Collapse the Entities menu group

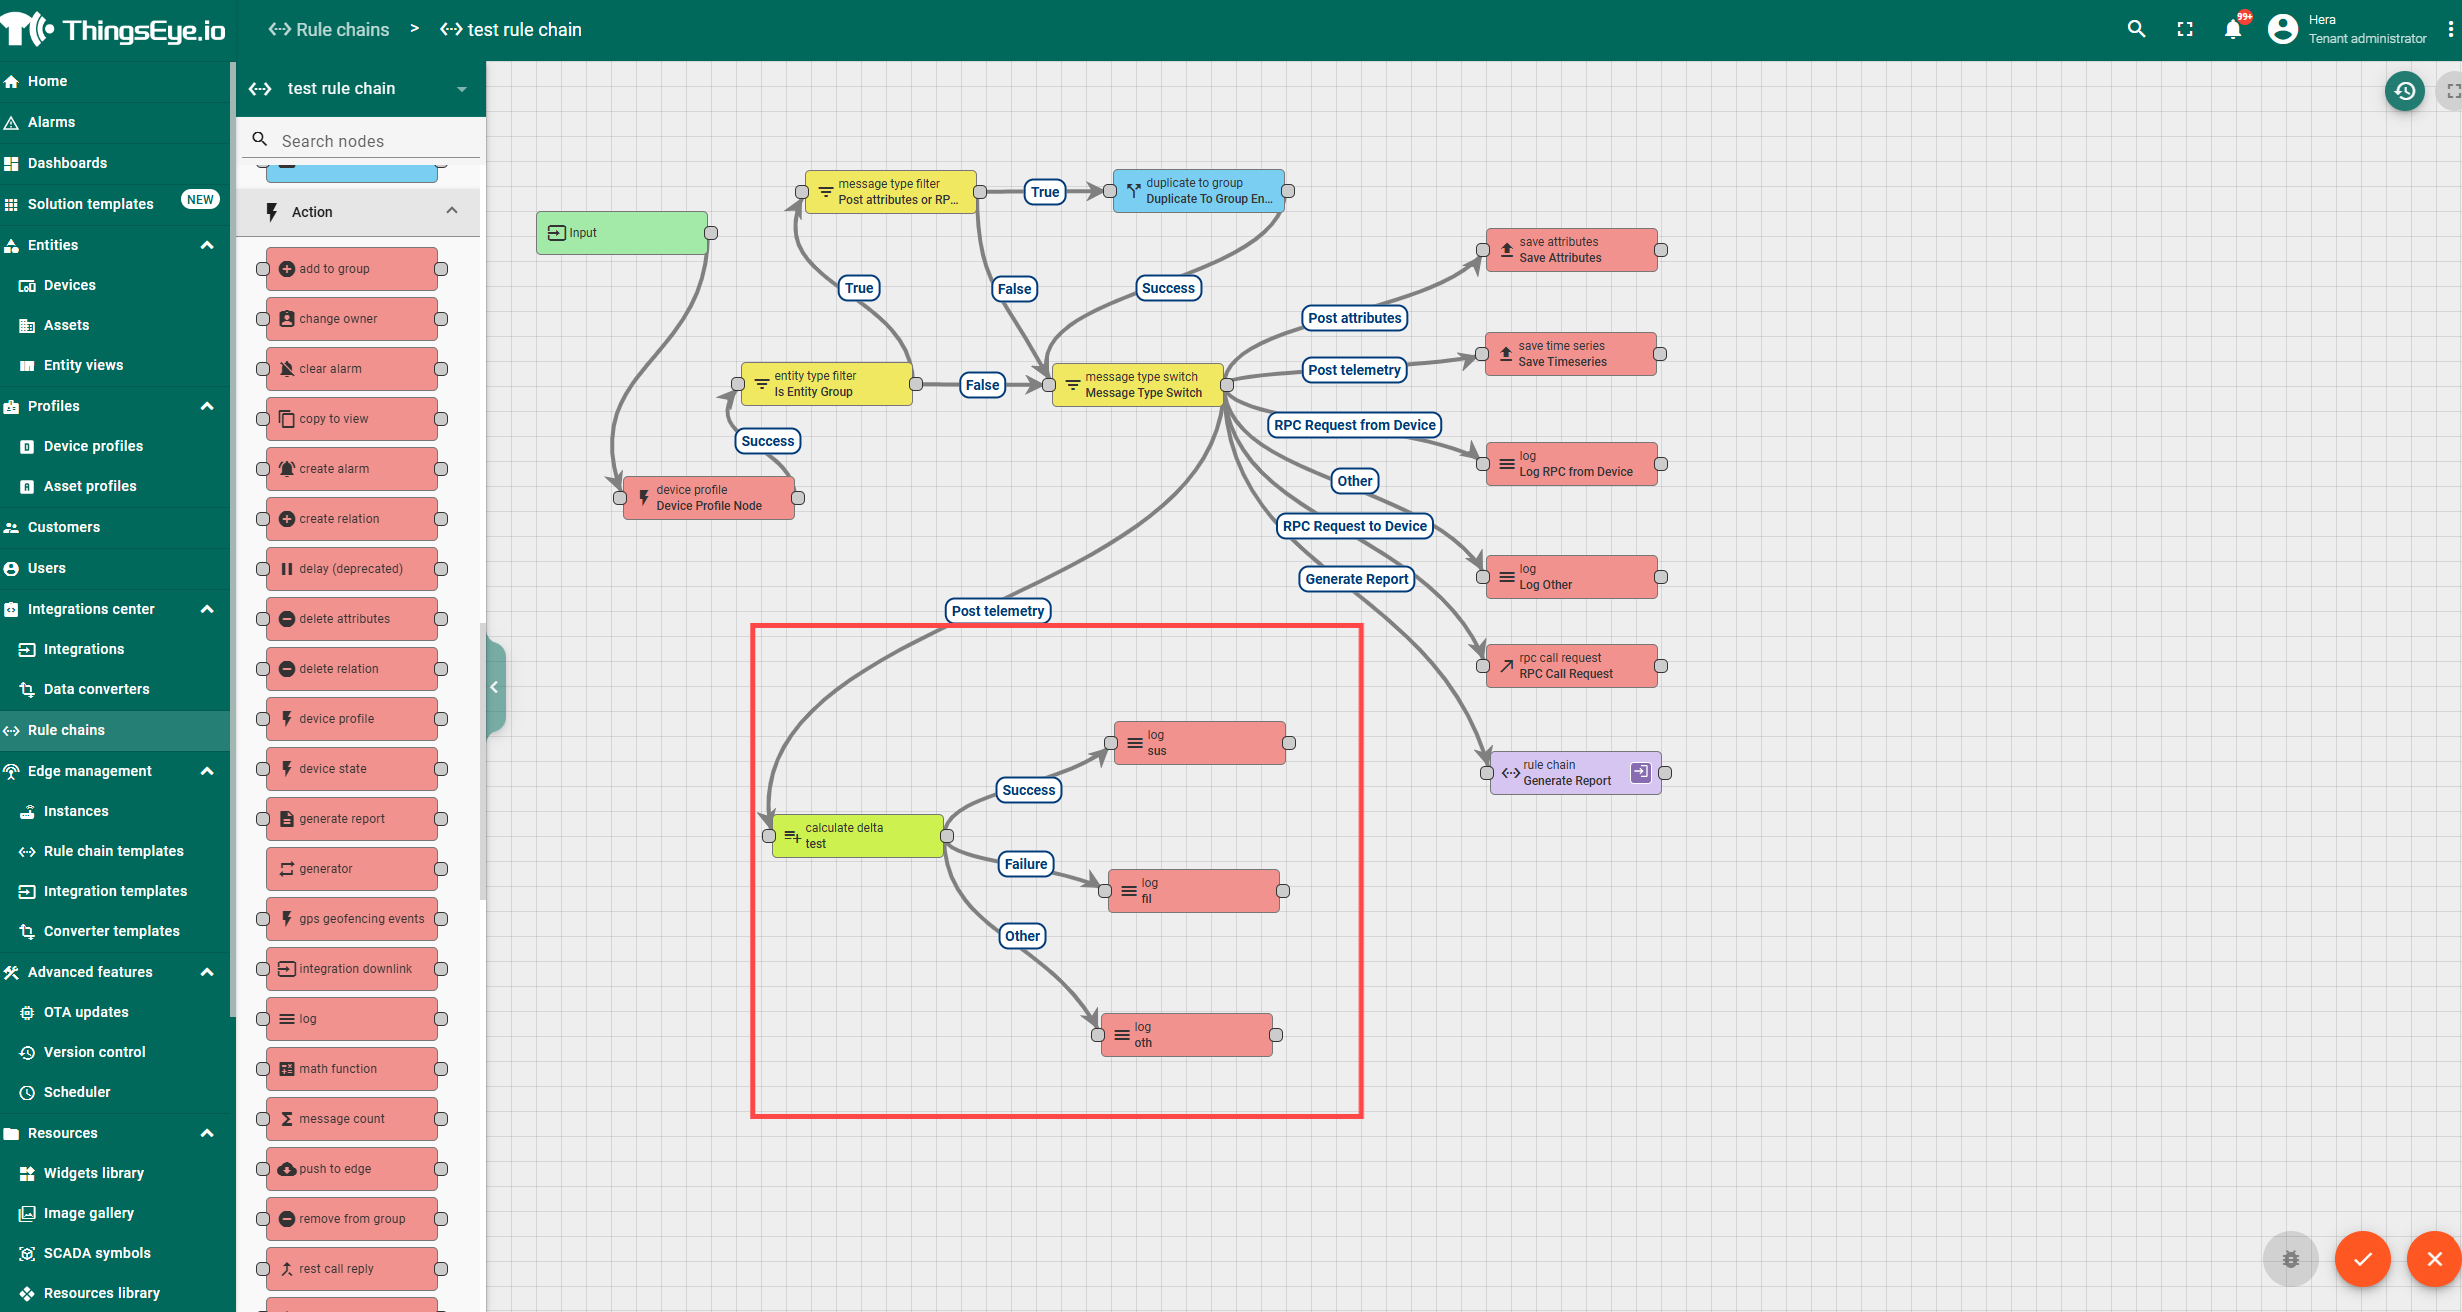207,245
